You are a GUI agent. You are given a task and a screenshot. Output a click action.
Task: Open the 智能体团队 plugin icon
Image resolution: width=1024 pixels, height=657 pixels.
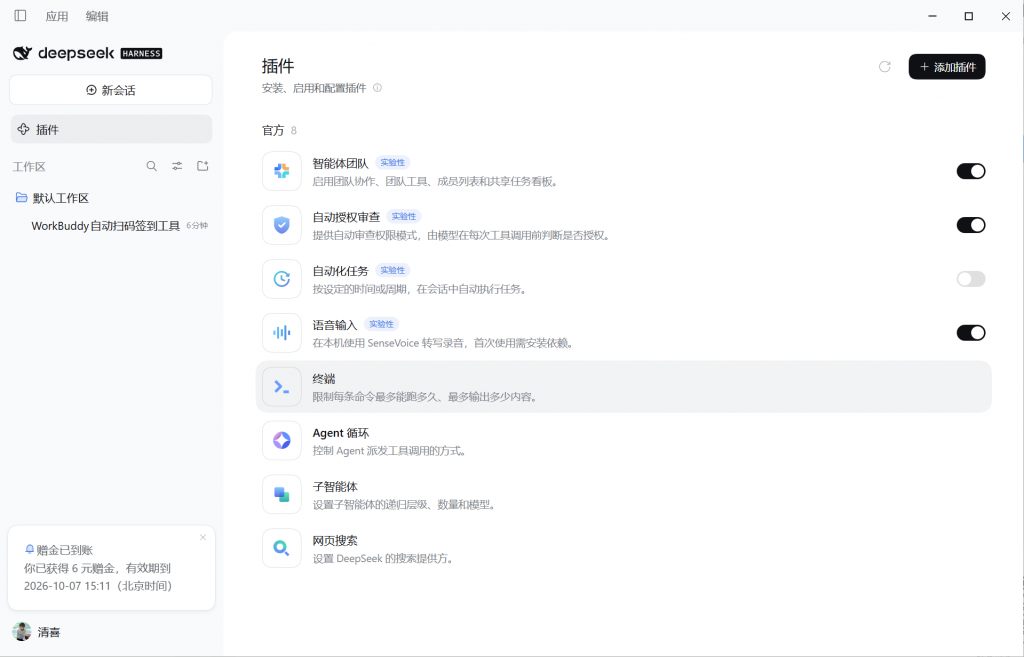[281, 171]
